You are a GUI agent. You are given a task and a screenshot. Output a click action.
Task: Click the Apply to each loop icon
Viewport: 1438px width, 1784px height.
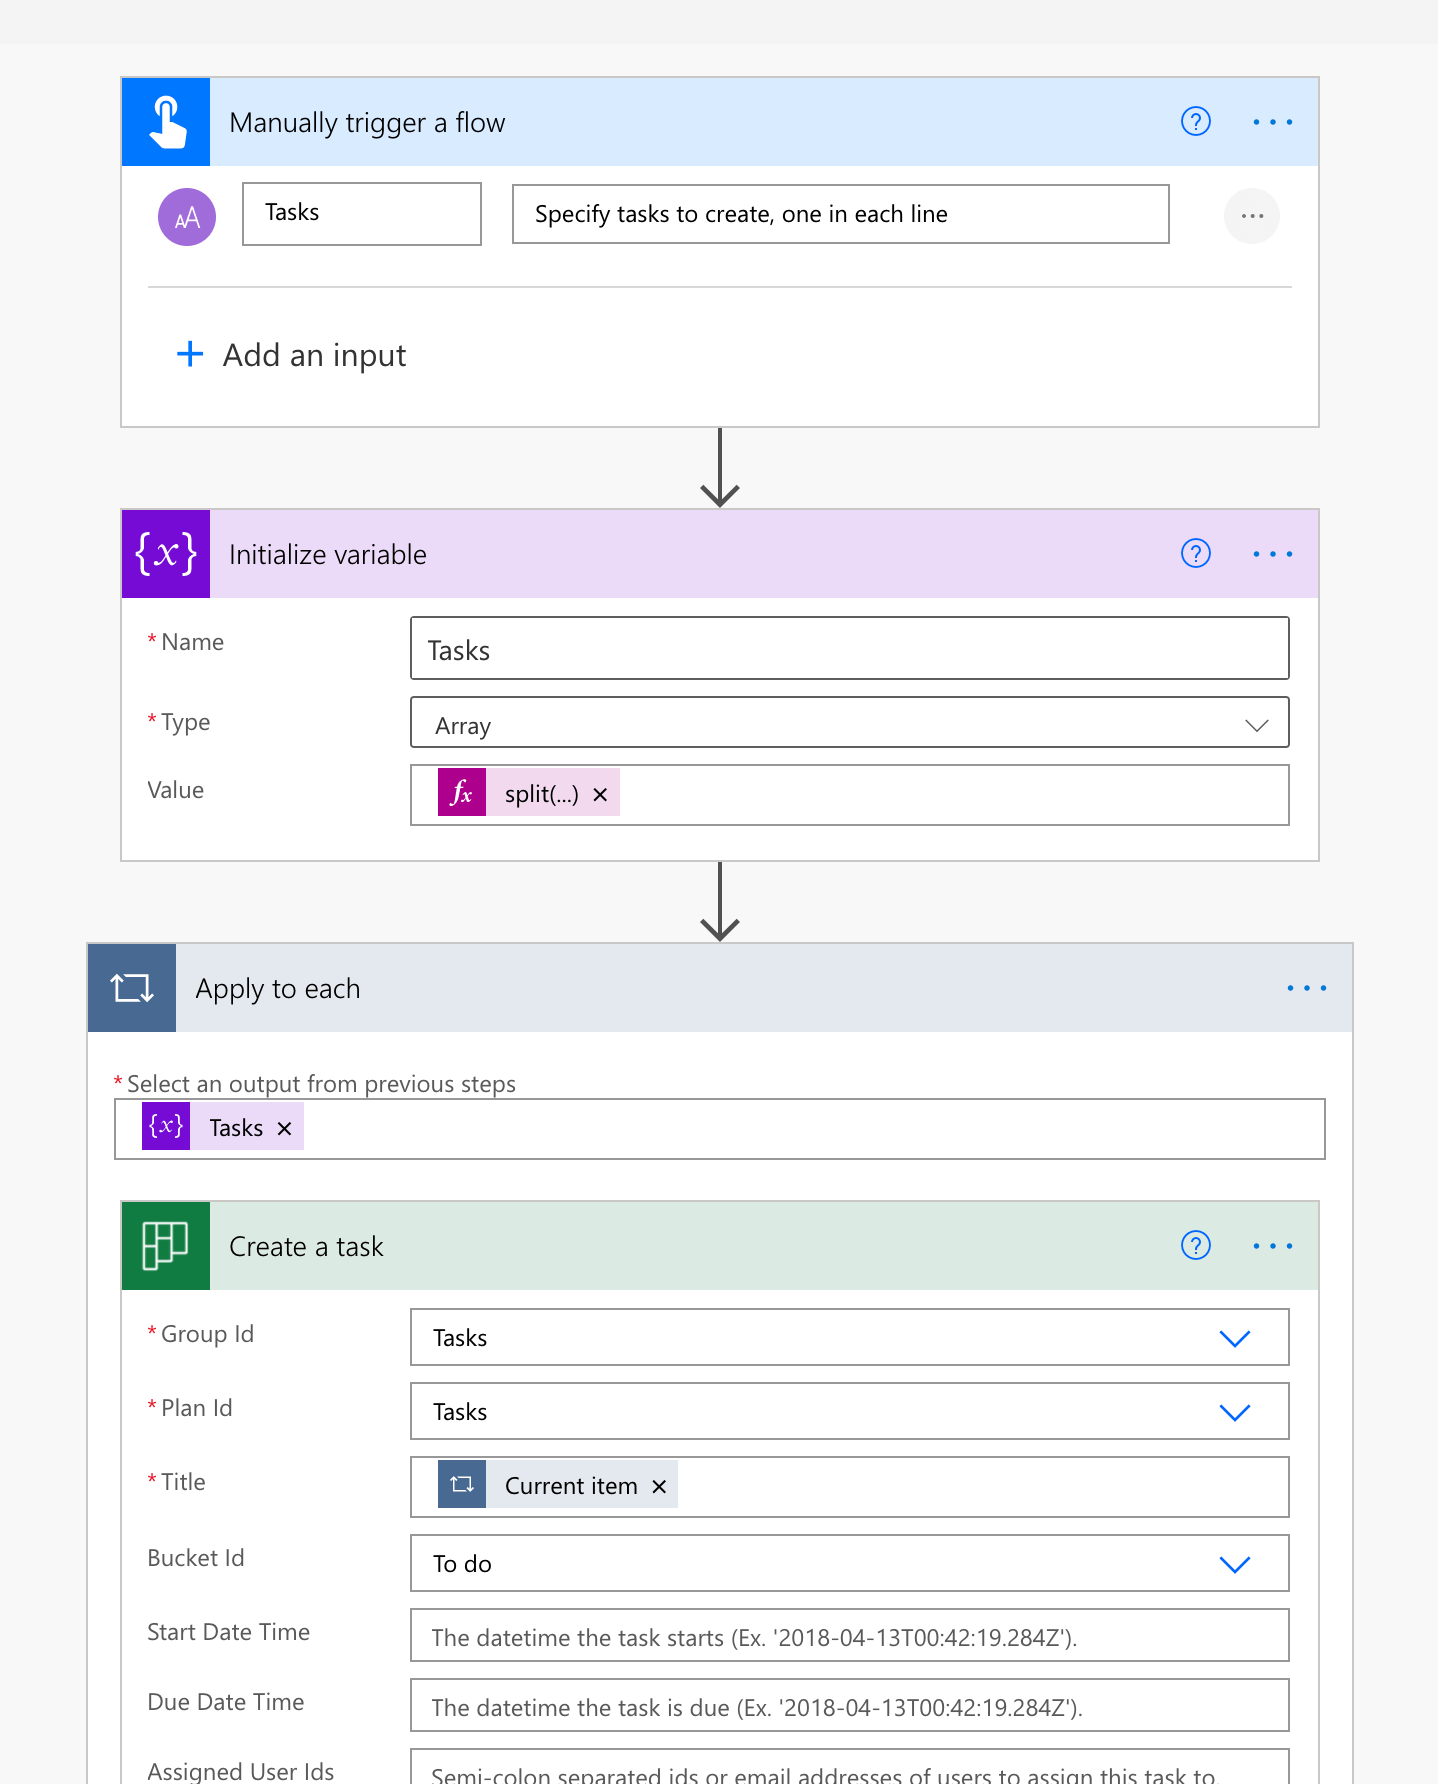click(x=132, y=988)
